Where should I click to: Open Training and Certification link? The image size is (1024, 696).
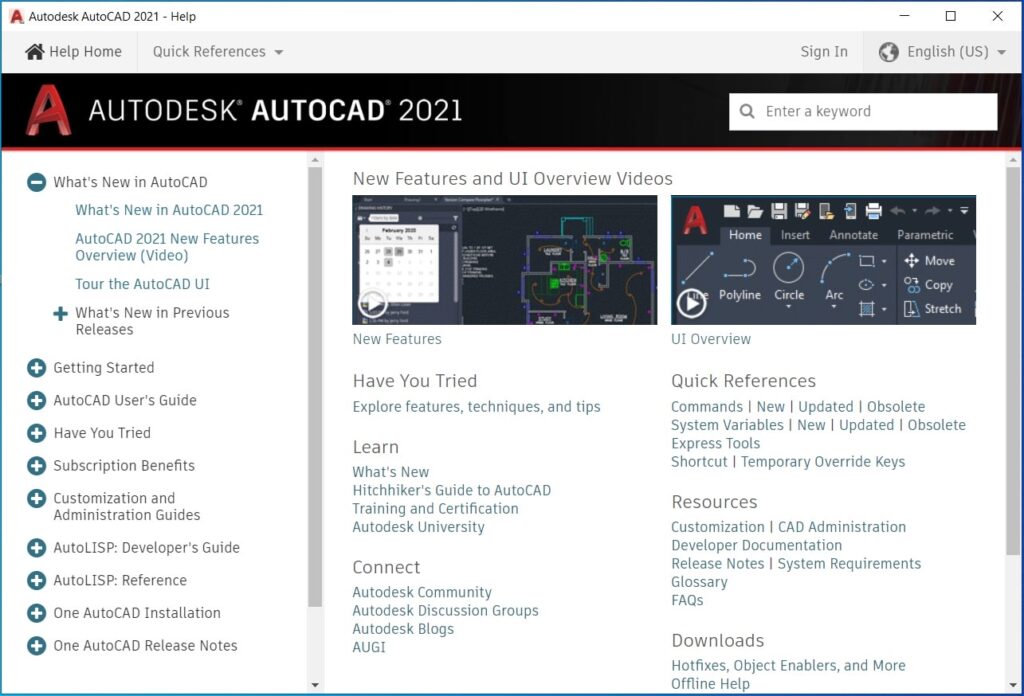pyautogui.click(x=435, y=509)
